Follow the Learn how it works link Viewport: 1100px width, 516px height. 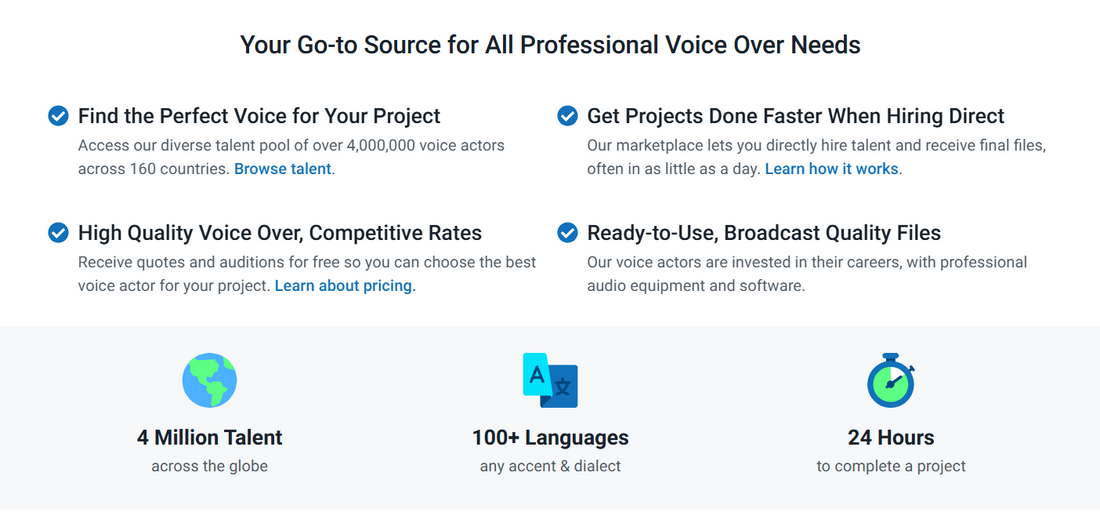(x=831, y=169)
